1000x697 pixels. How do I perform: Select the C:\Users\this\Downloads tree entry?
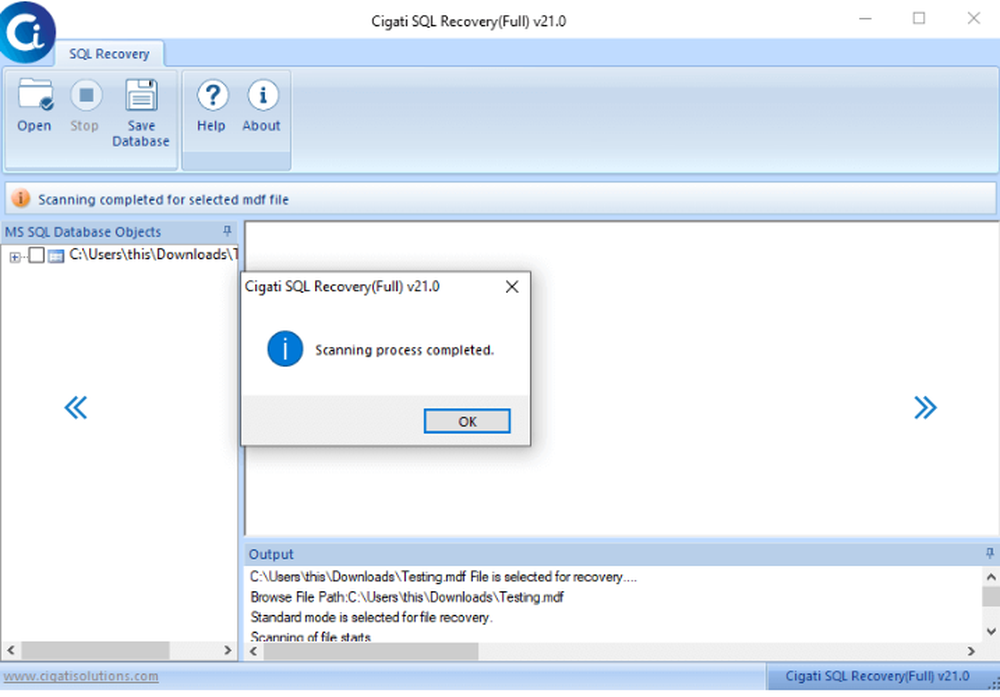153,254
